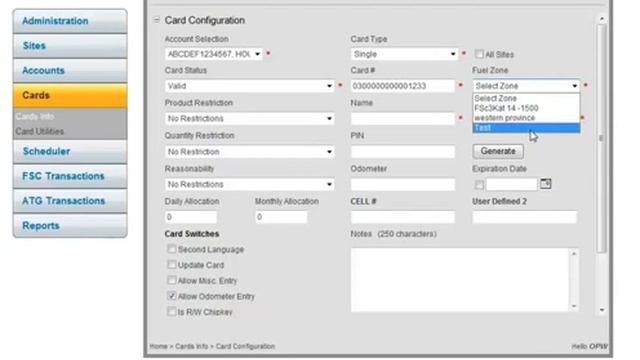Click the main panel vertical scrollbar thumb
This screenshot has height=360, width=640.
pos(602,139)
